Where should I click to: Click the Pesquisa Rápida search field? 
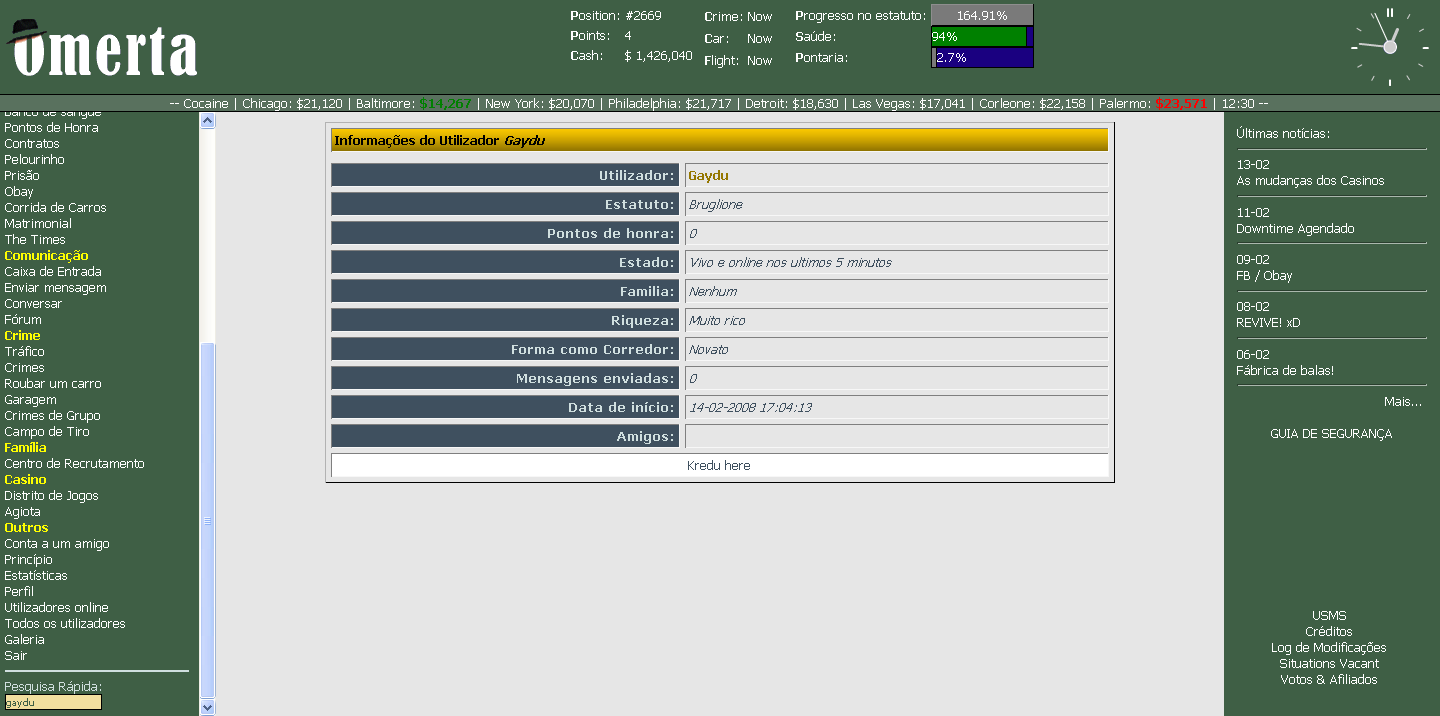[53, 702]
